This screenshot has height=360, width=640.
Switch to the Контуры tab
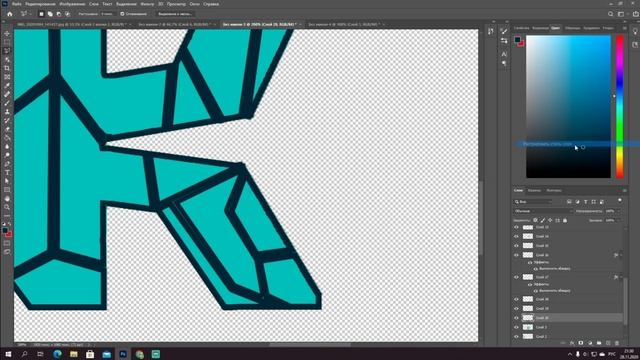coord(554,191)
